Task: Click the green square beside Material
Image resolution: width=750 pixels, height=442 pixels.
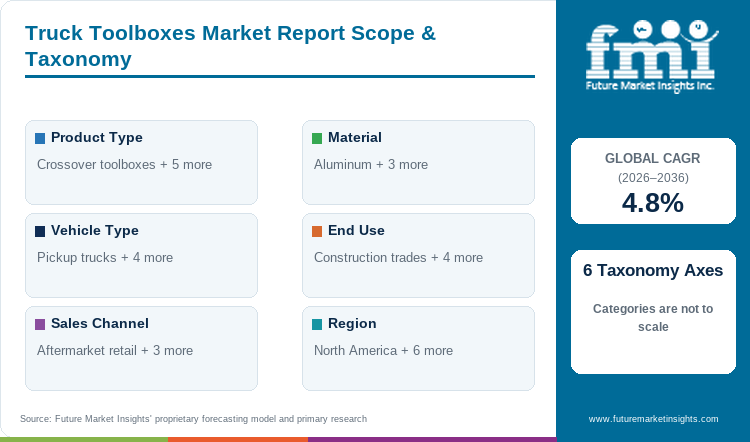Action: tap(317, 138)
